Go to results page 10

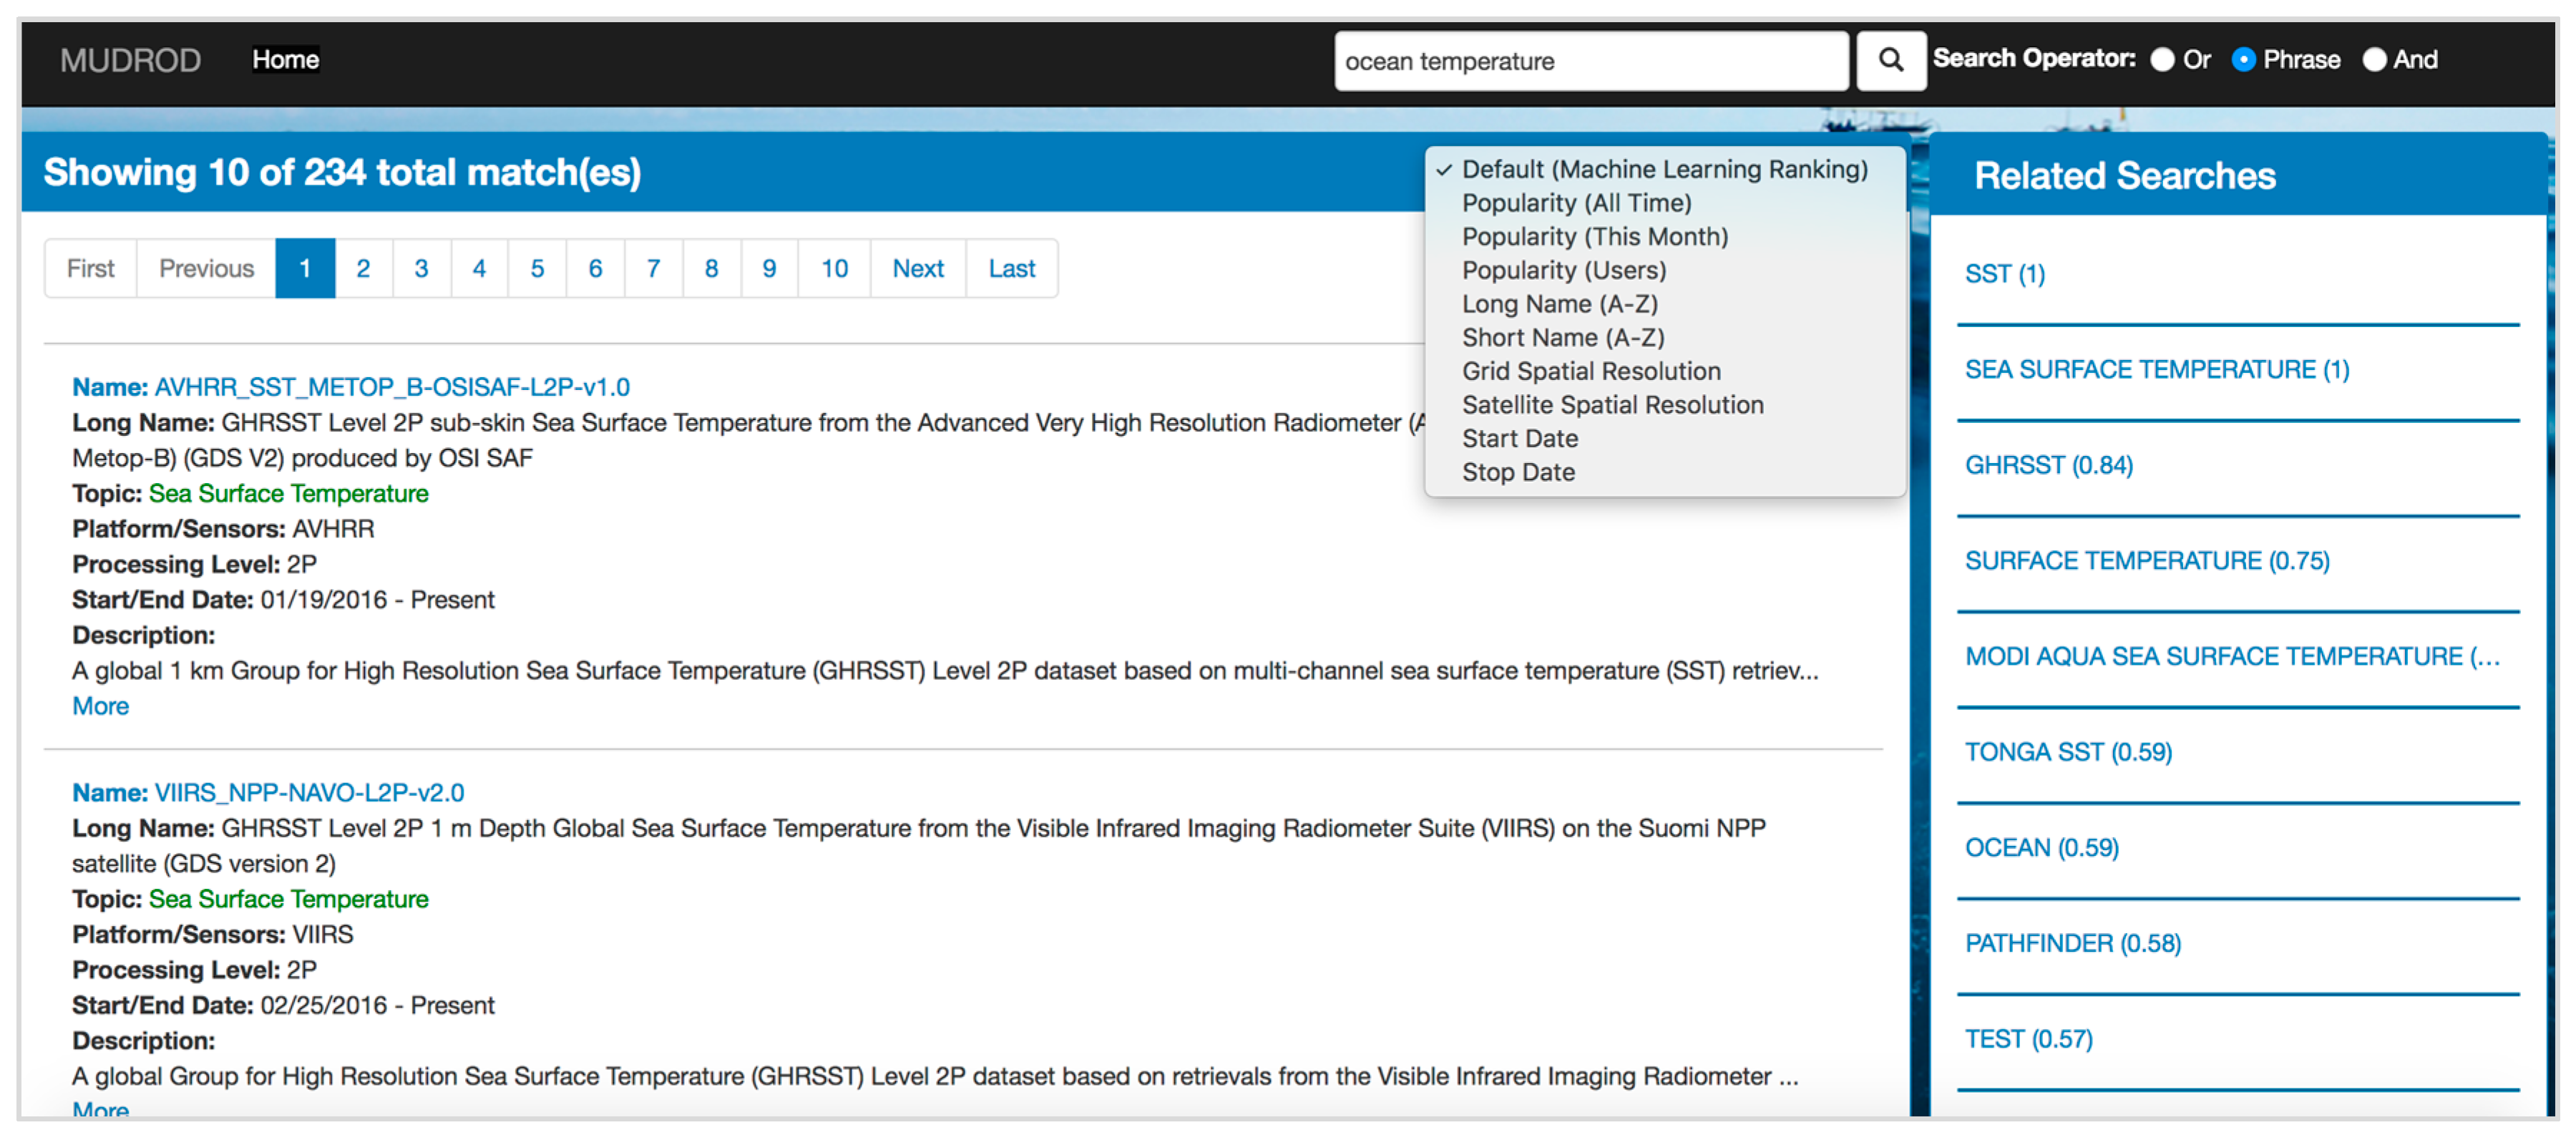point(834,268)
